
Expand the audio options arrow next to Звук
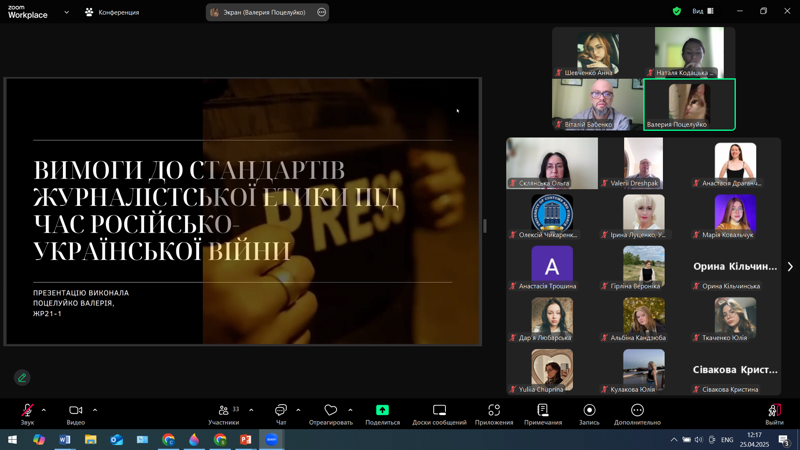[x=44, y=410]
